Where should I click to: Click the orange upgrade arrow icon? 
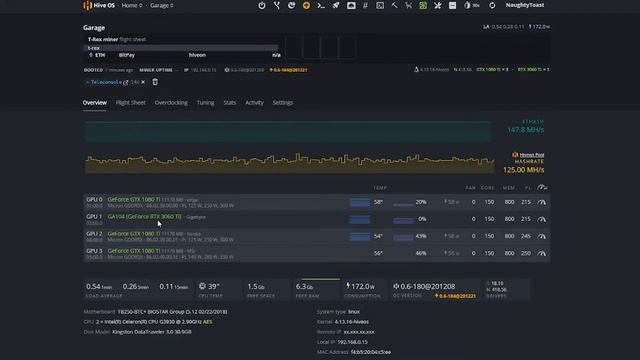point(306,5)
